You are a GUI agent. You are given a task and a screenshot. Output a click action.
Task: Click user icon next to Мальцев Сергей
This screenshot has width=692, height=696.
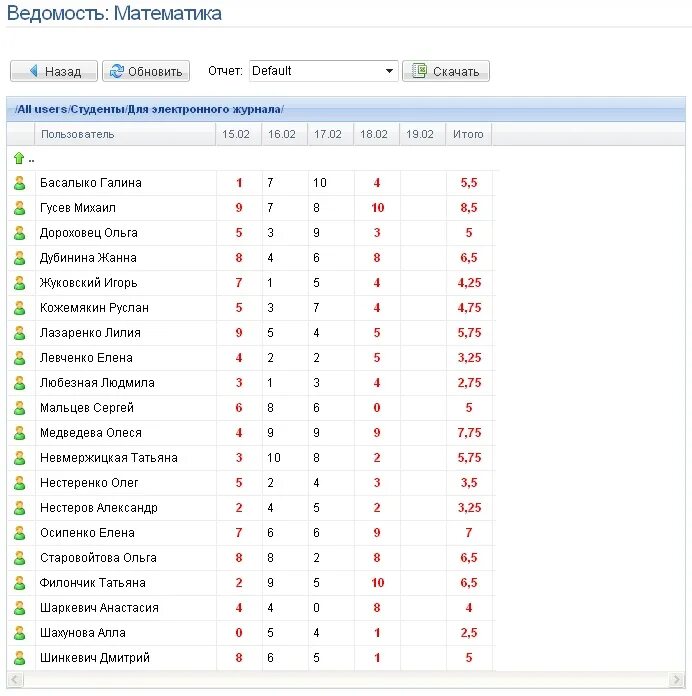coord(20,408)
